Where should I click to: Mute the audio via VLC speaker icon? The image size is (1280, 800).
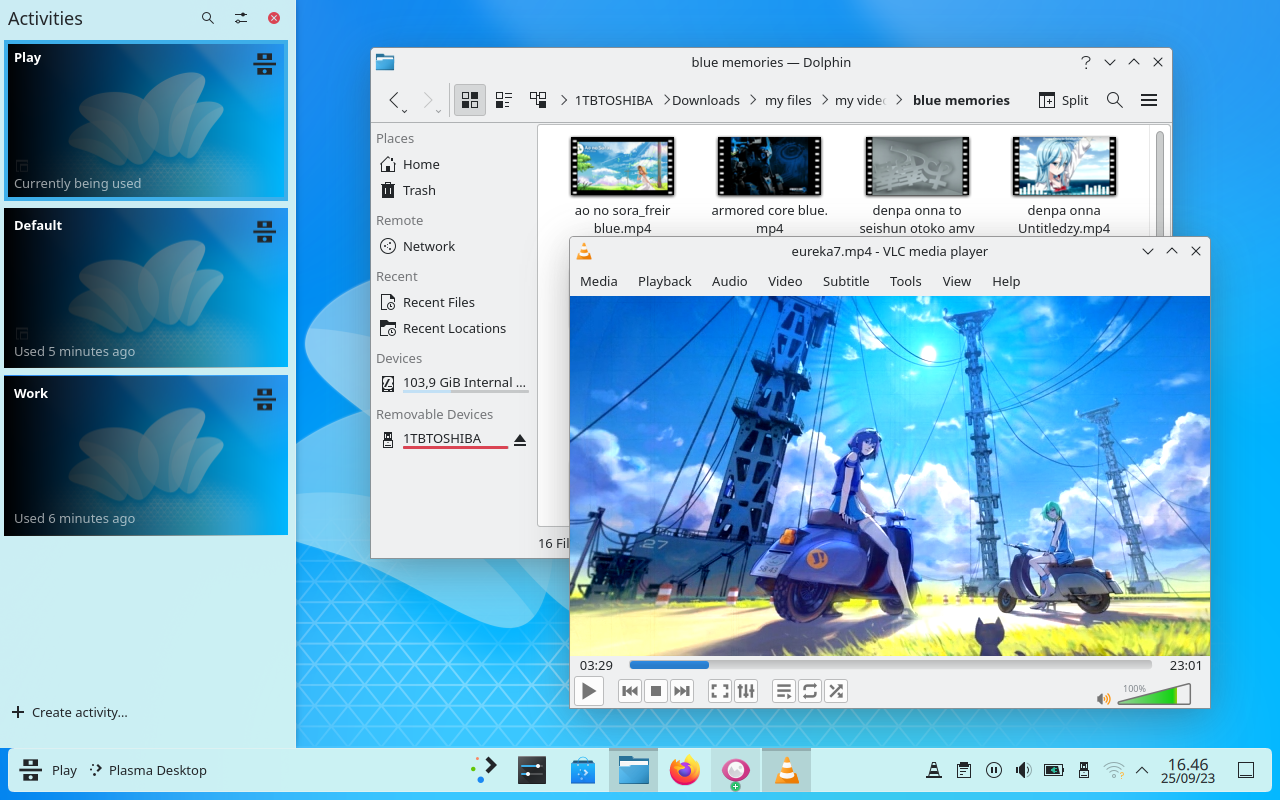pyautogui.click(x=1103, y=698)
